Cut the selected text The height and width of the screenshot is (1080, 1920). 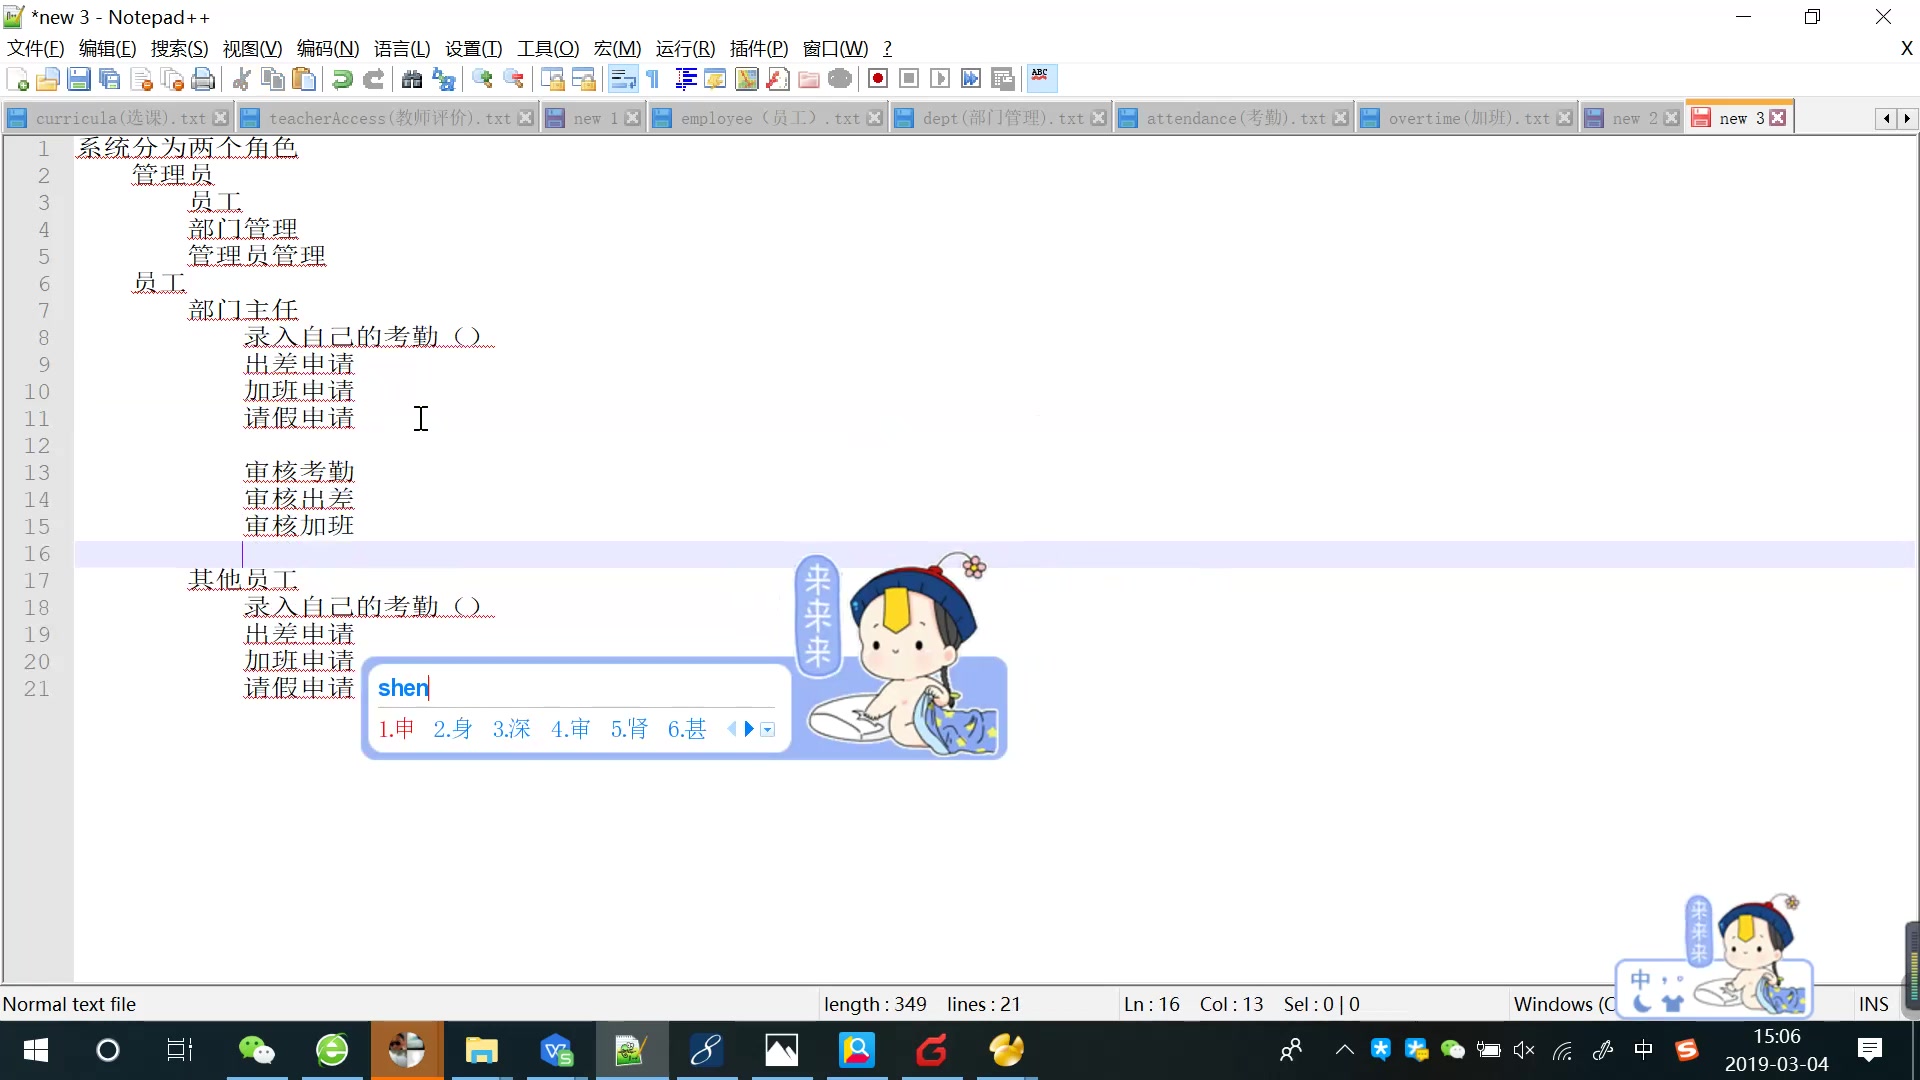[x=241, y=79]
